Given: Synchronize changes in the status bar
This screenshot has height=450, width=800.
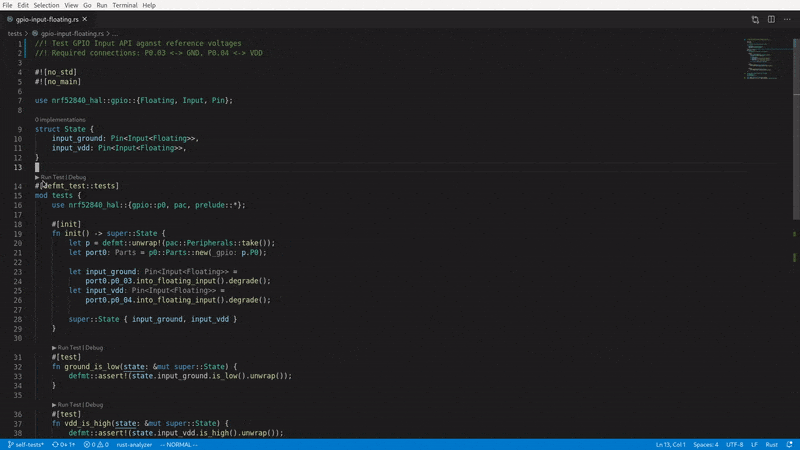Looking at the screenshot, I should [x=63, y=445].
